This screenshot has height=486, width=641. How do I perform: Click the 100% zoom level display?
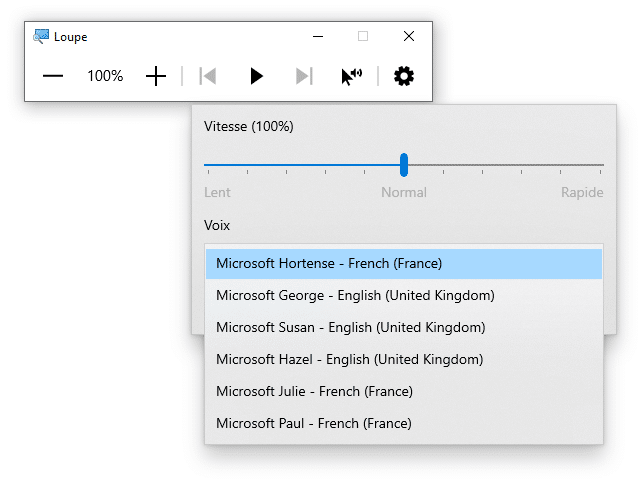(105, 76)
